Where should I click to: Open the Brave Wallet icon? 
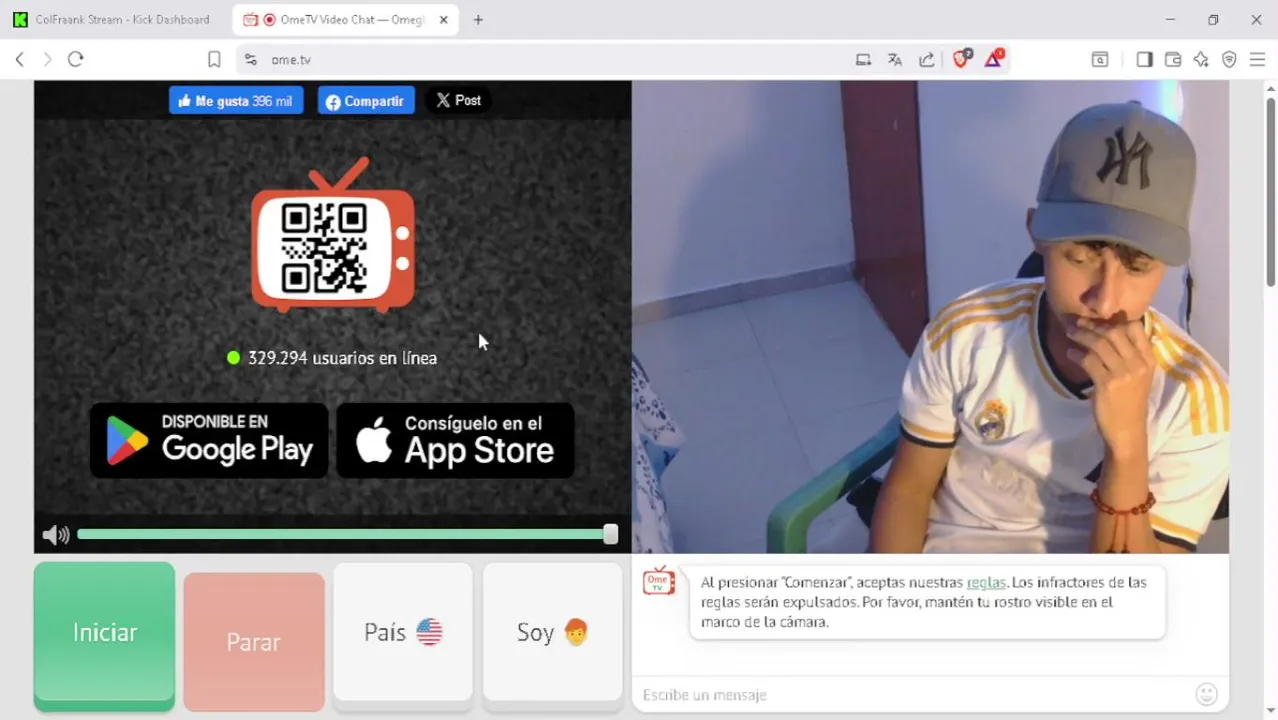coord(1173,60)
